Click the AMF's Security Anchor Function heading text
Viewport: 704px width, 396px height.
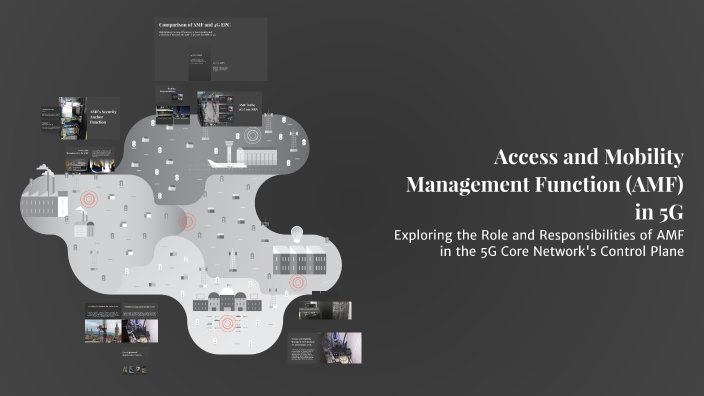coord(103,117)
